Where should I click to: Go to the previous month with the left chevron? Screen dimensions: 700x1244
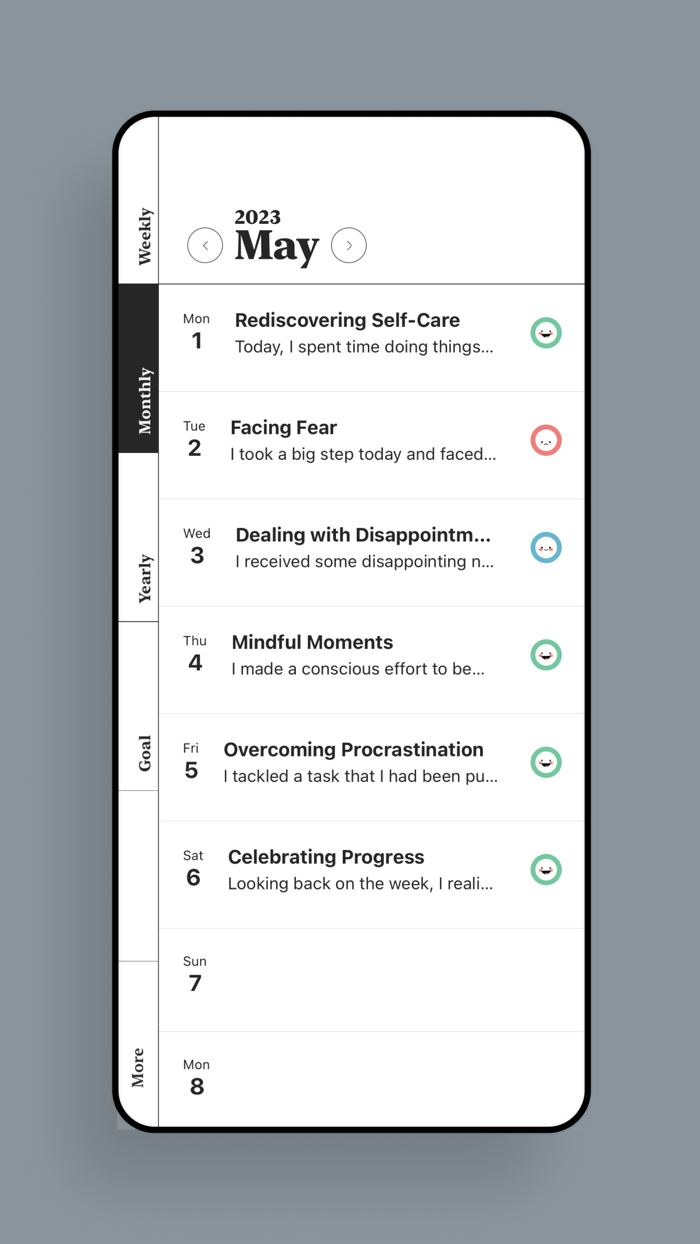coord(205,245)
